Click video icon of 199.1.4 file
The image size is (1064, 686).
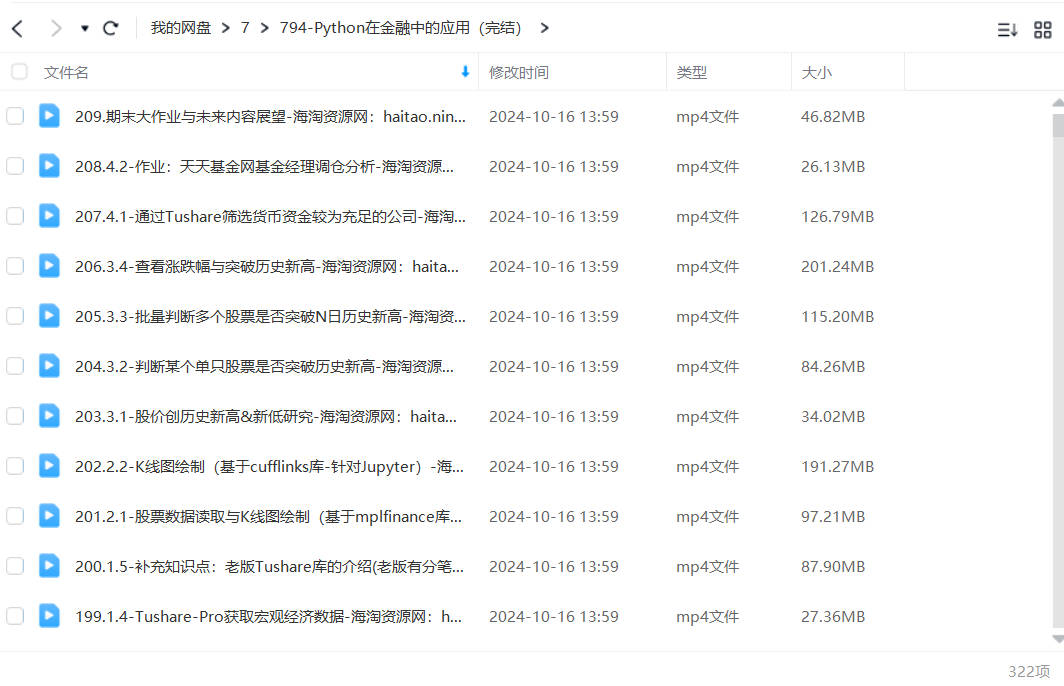(x=49, y=615)
